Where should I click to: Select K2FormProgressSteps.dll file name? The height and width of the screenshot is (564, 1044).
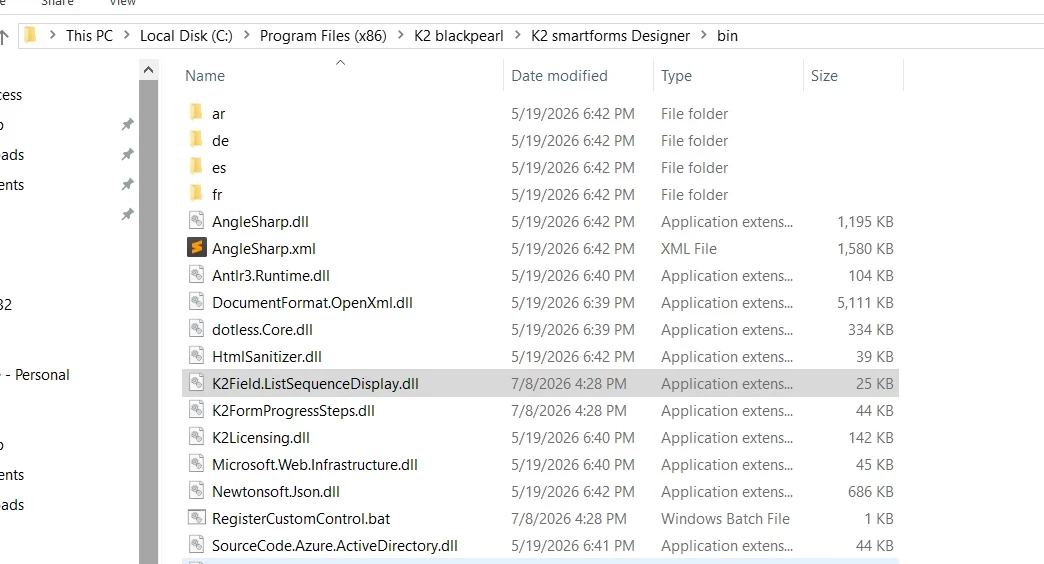pos(294,411)
